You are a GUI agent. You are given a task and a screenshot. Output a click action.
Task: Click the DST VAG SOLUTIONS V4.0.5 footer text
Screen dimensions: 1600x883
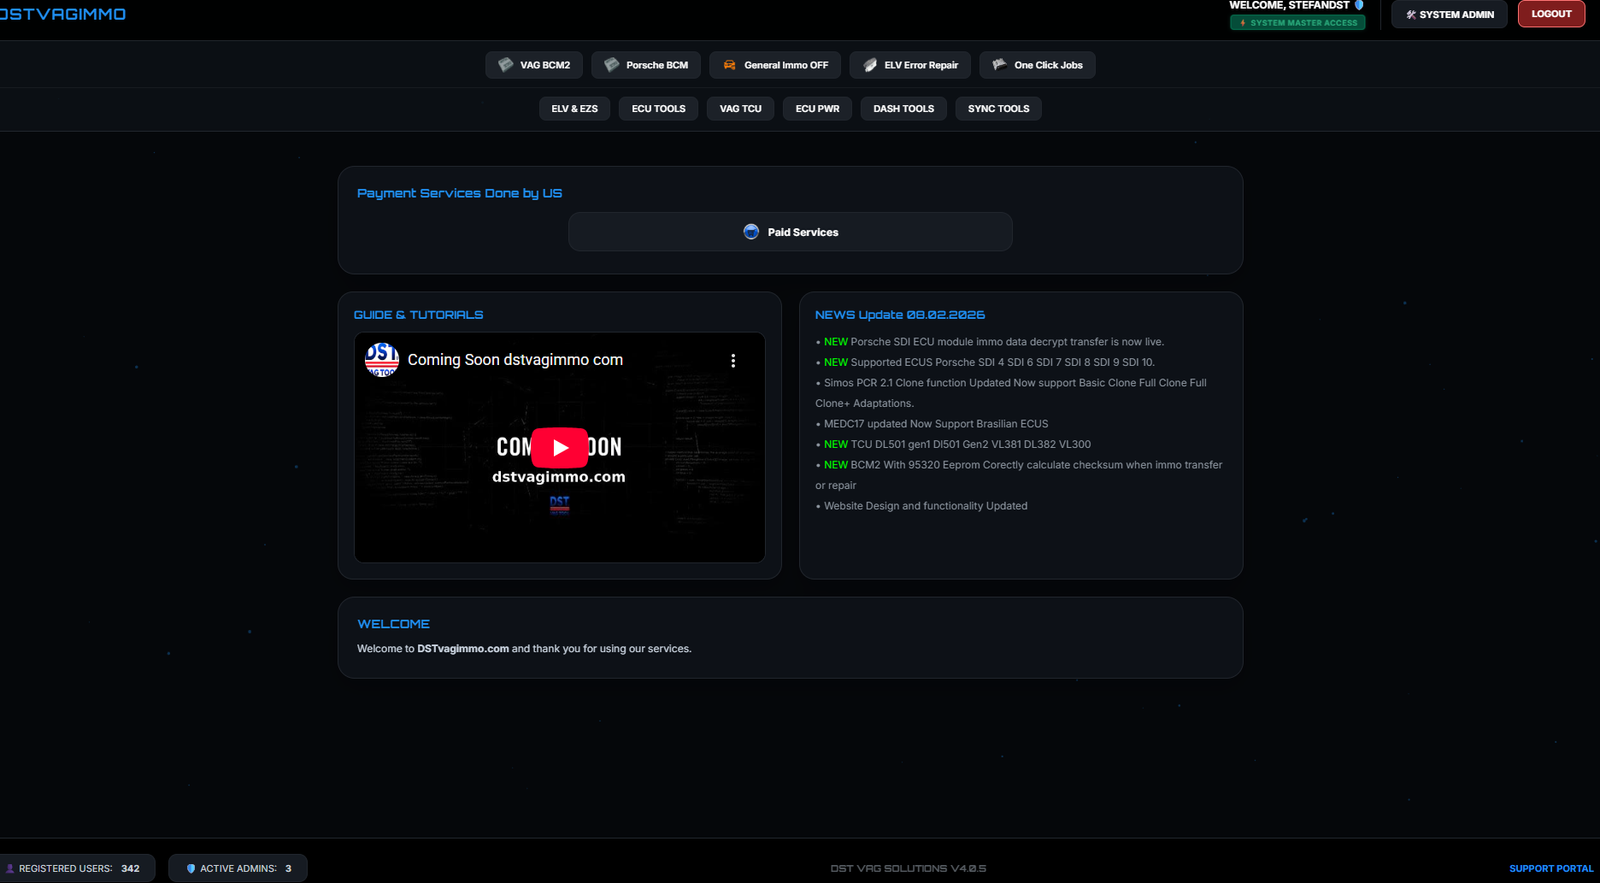tap(908, 869)
